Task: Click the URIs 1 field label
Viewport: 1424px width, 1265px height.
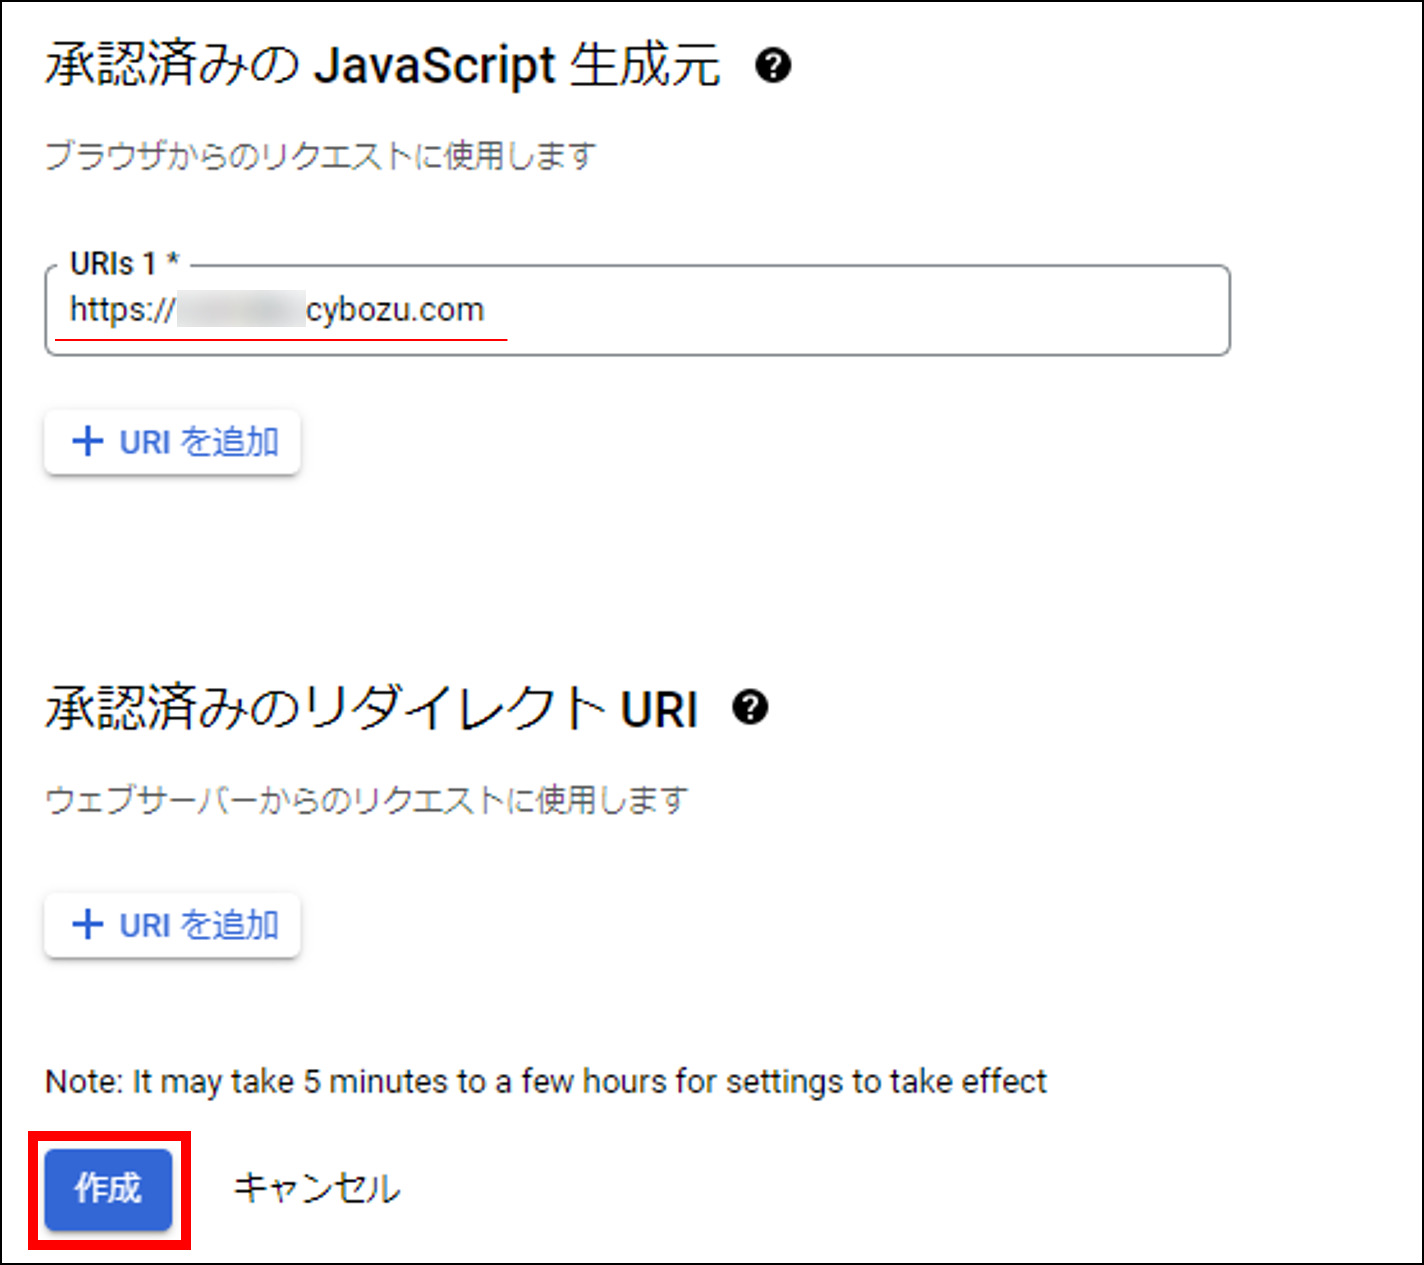Action: click(124, 264)
